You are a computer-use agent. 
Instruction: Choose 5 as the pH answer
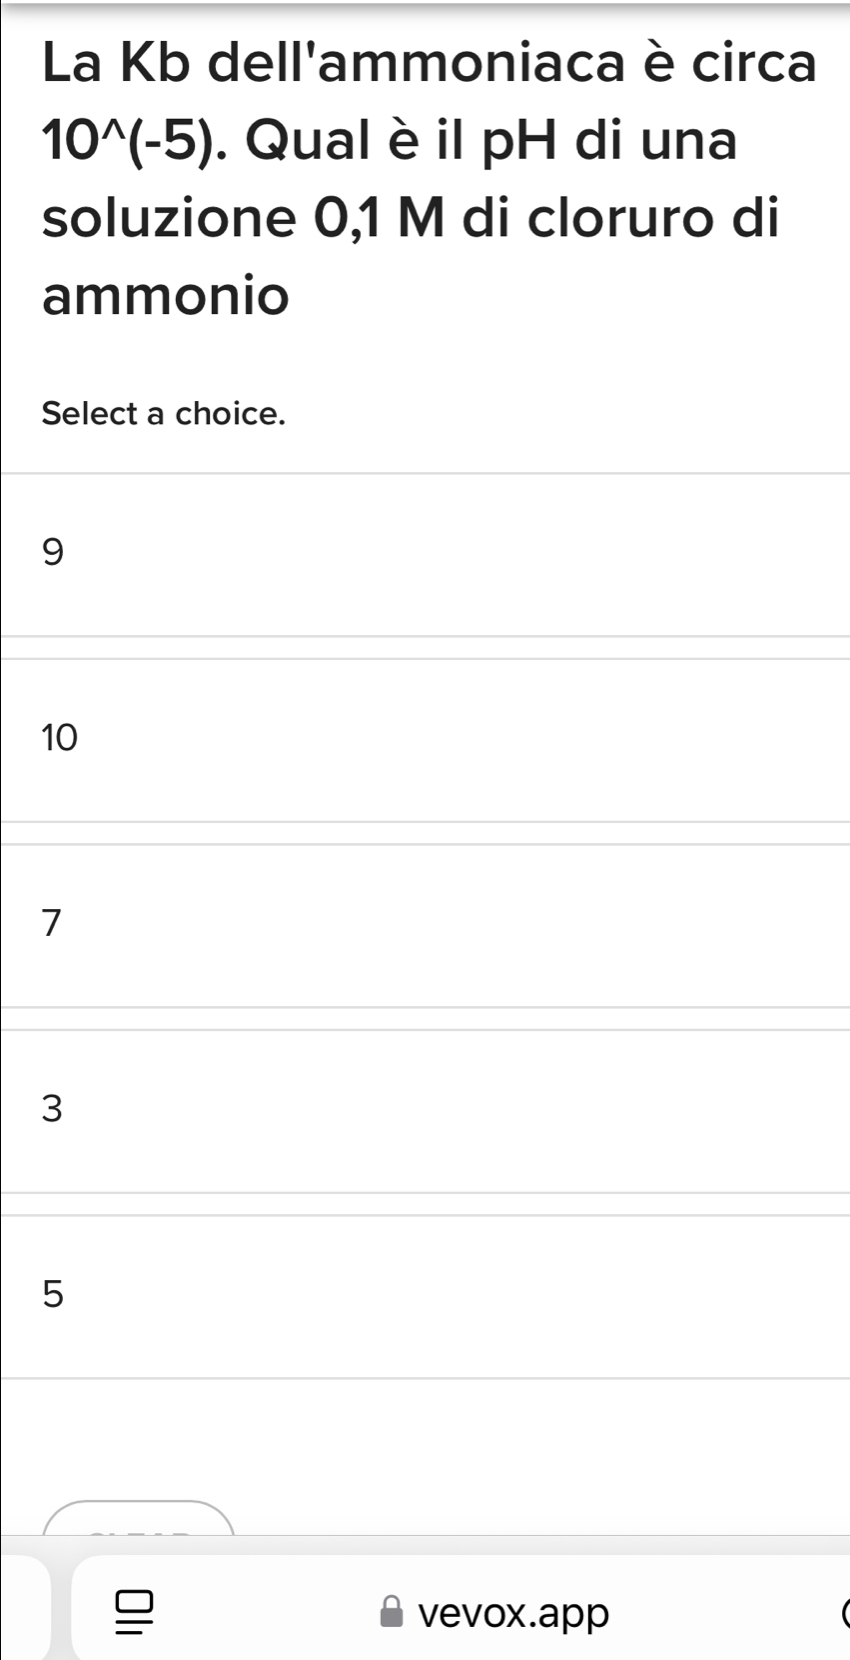pyautogui.click(x=425, y=1296)
